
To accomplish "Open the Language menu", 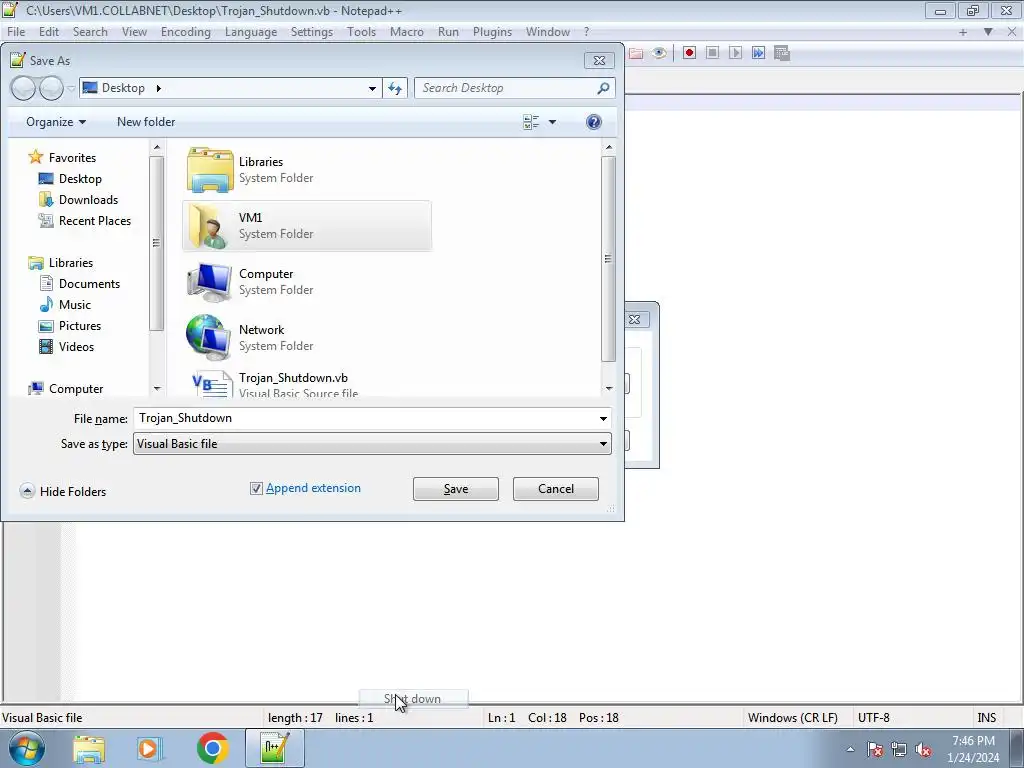I will click(x=251, y=32).
